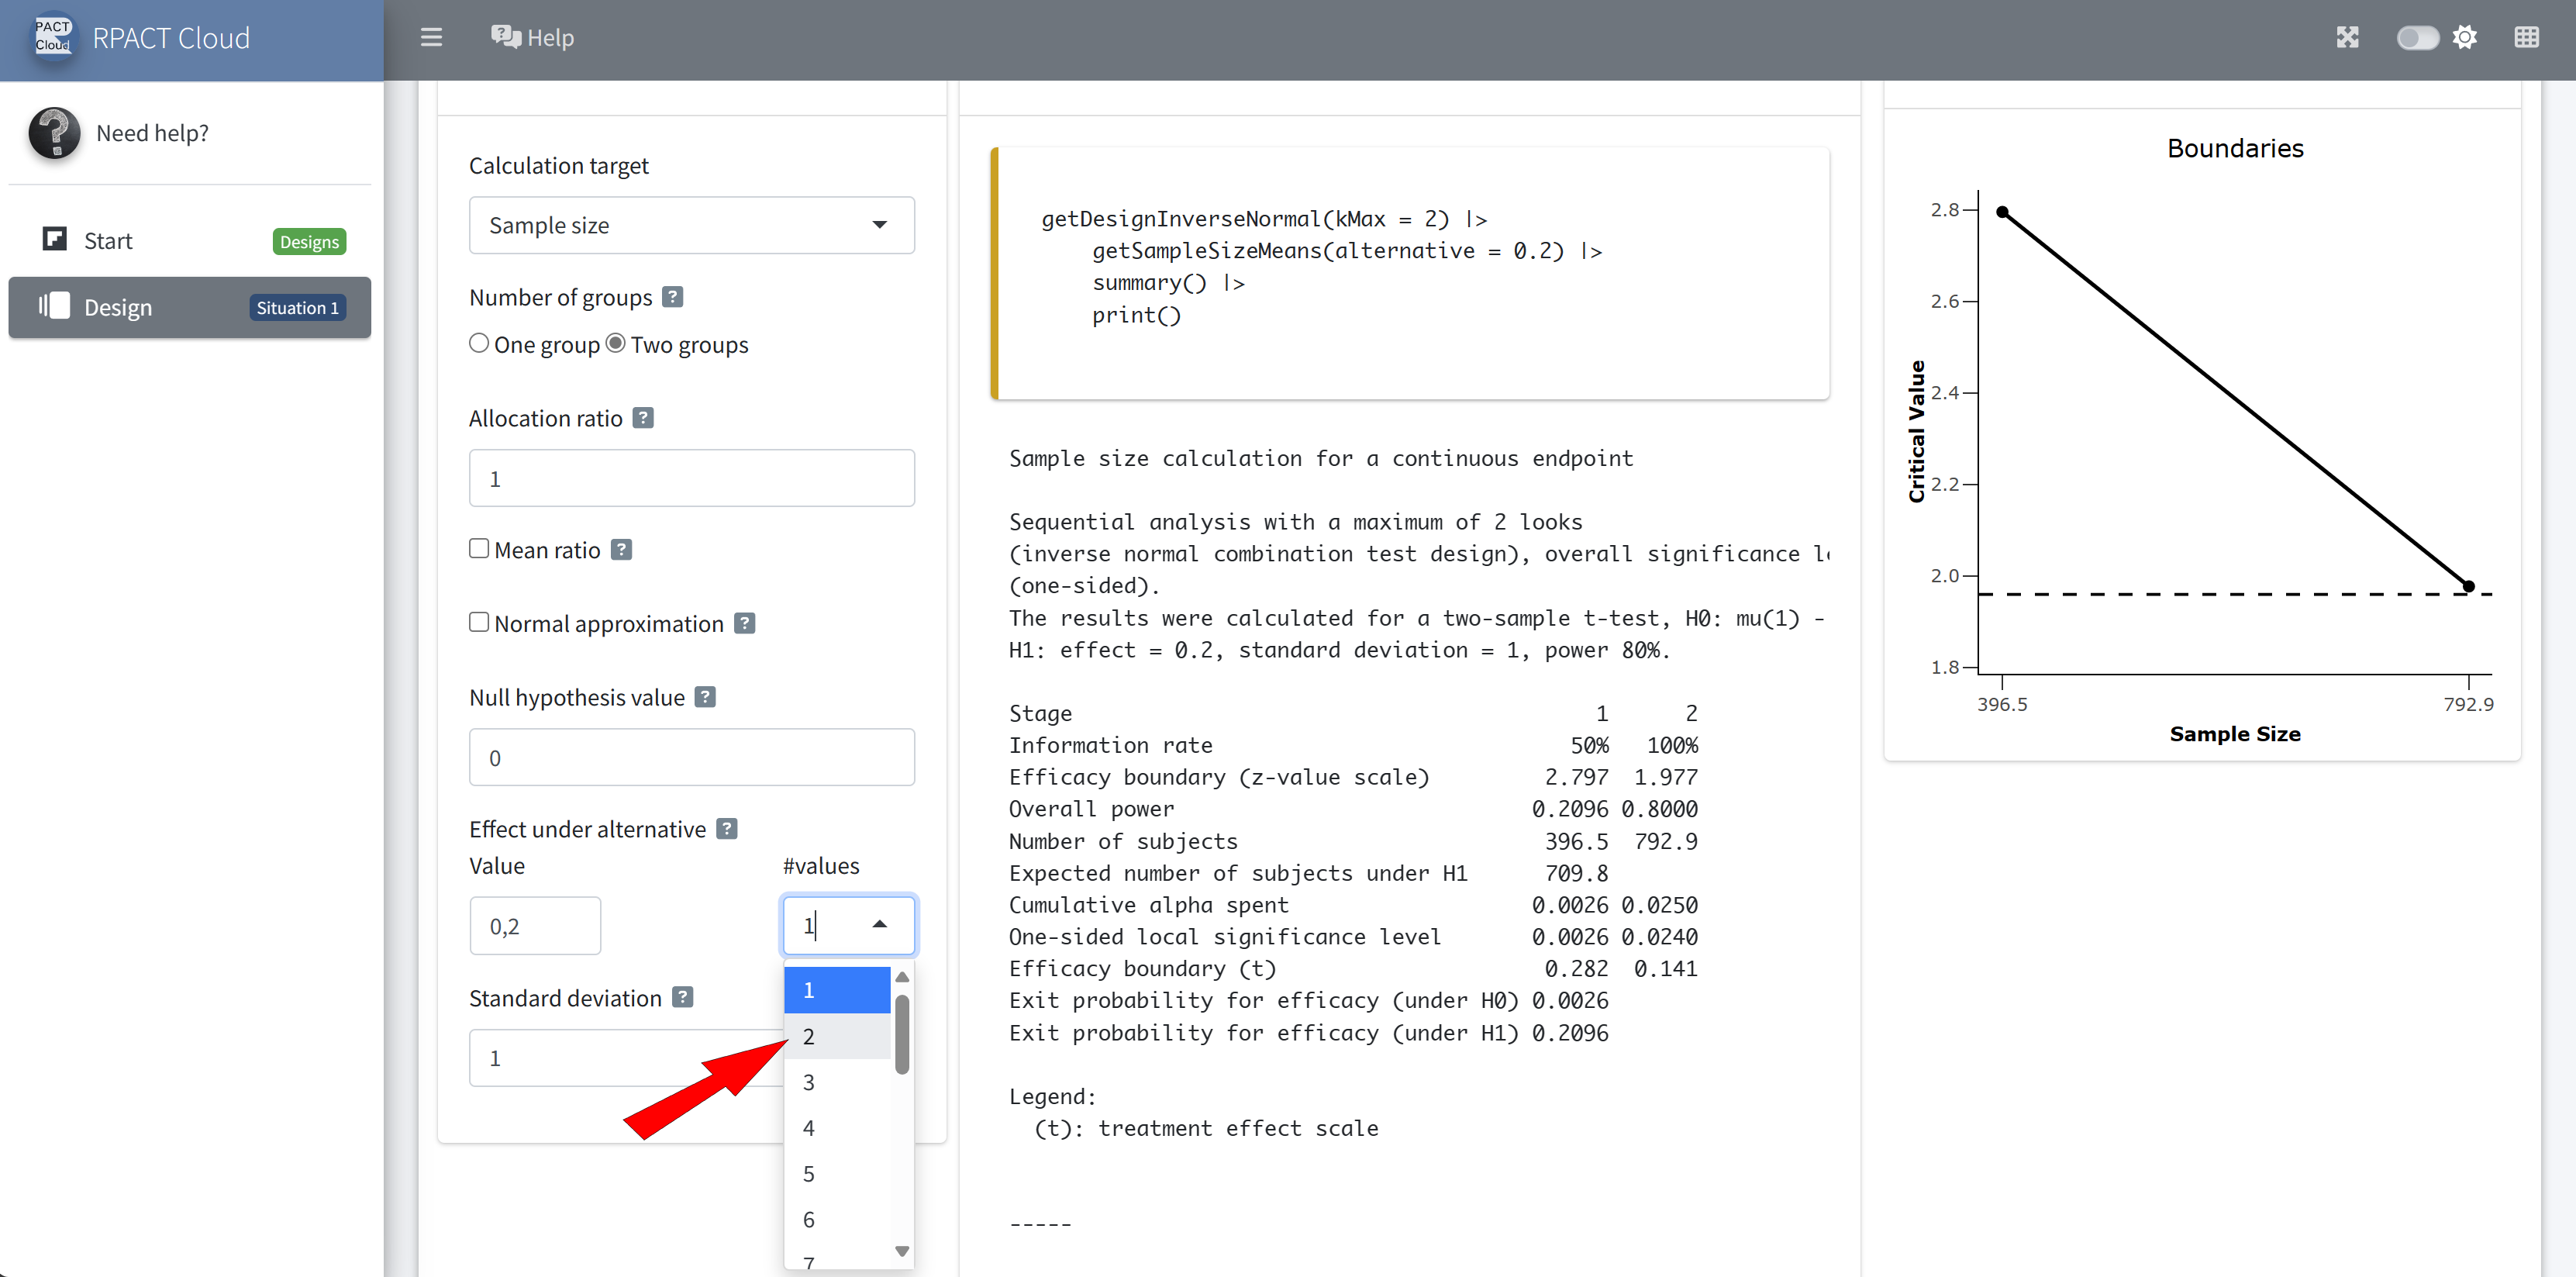Choose option 4 in #values list
Image resolution: width=2576 pixels, height=1277 pixels.
[x=836, y=1128]
